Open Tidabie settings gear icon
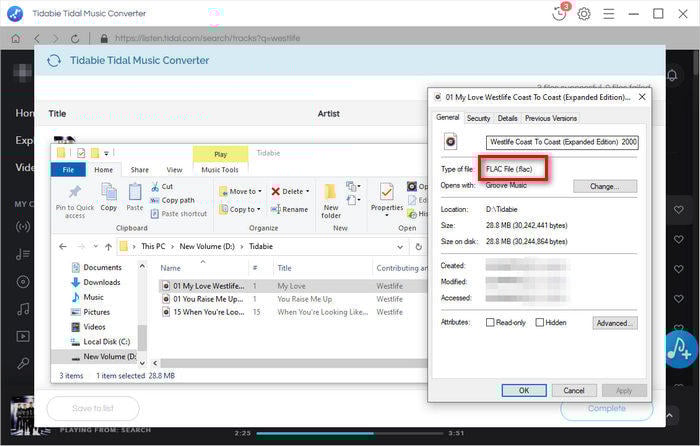 584,14
